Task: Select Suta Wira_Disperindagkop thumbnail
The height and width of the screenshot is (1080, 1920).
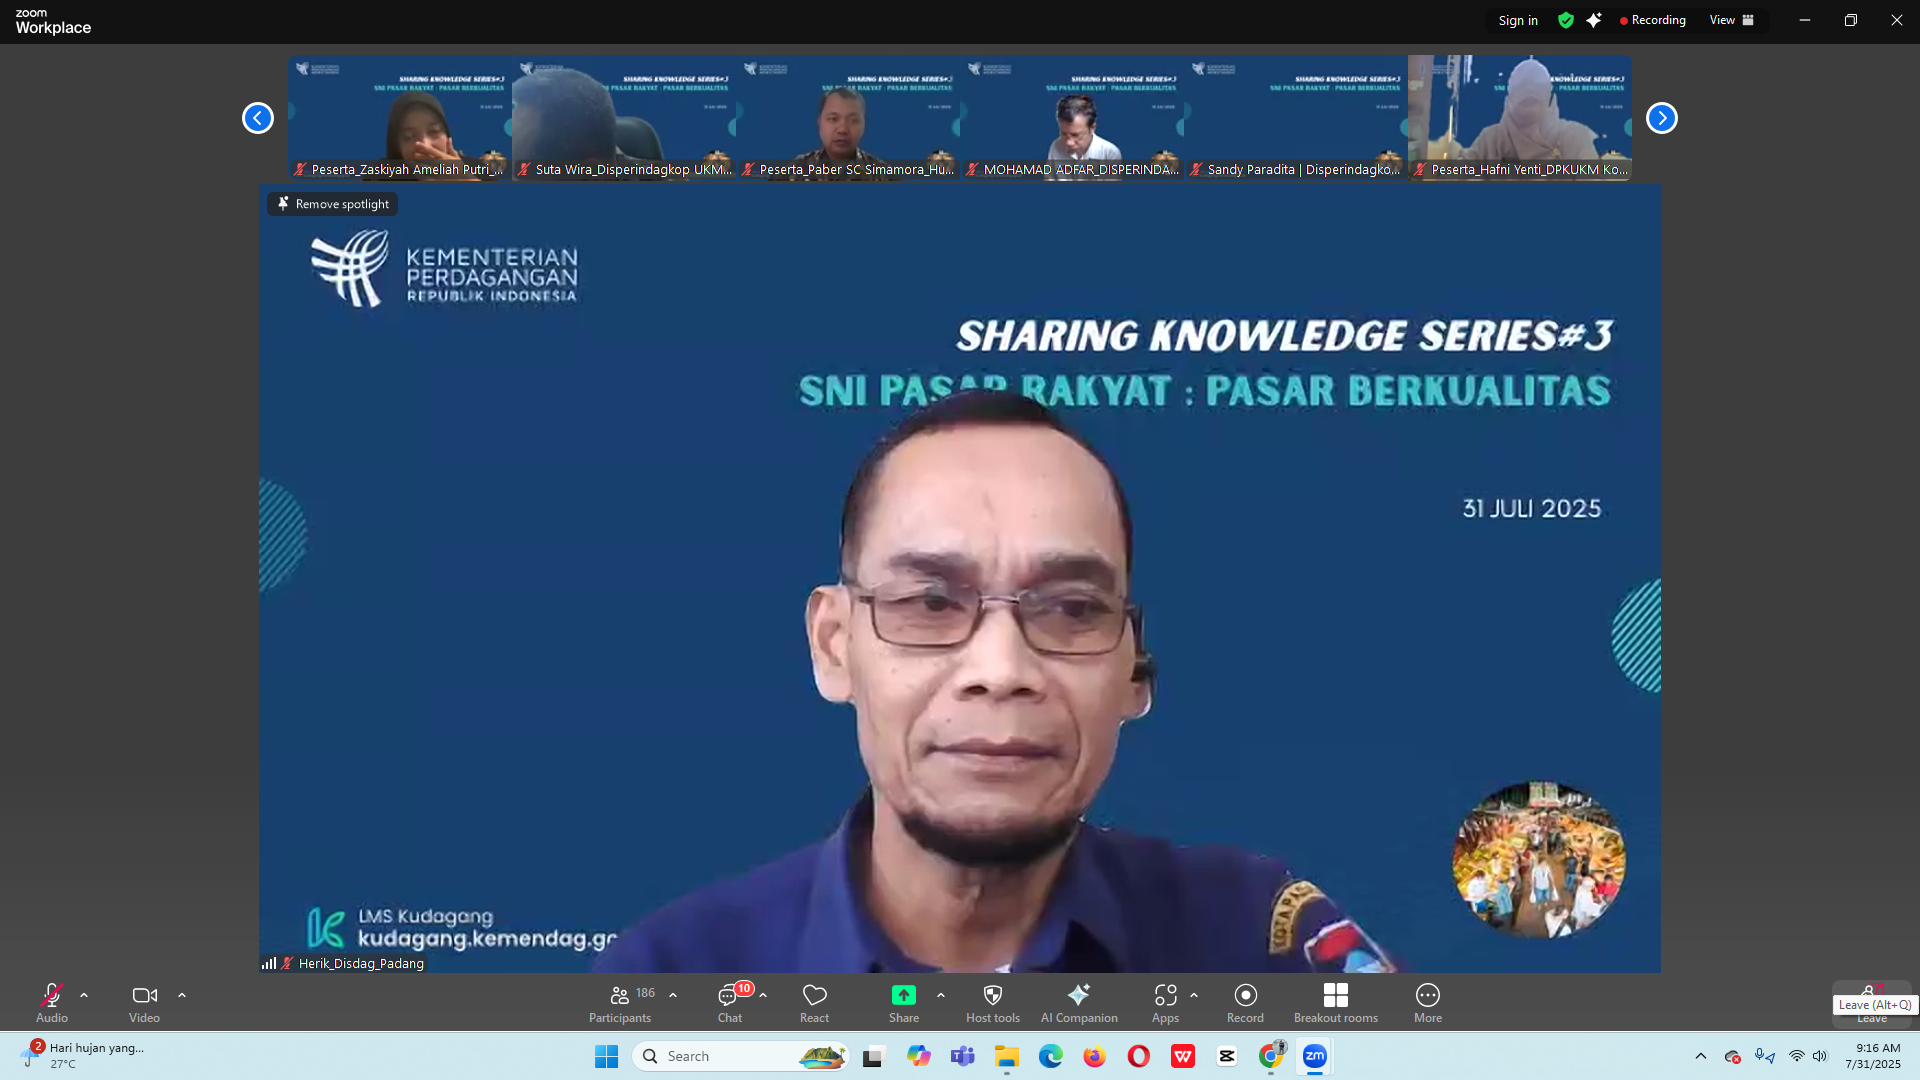Action: (624, 118)
